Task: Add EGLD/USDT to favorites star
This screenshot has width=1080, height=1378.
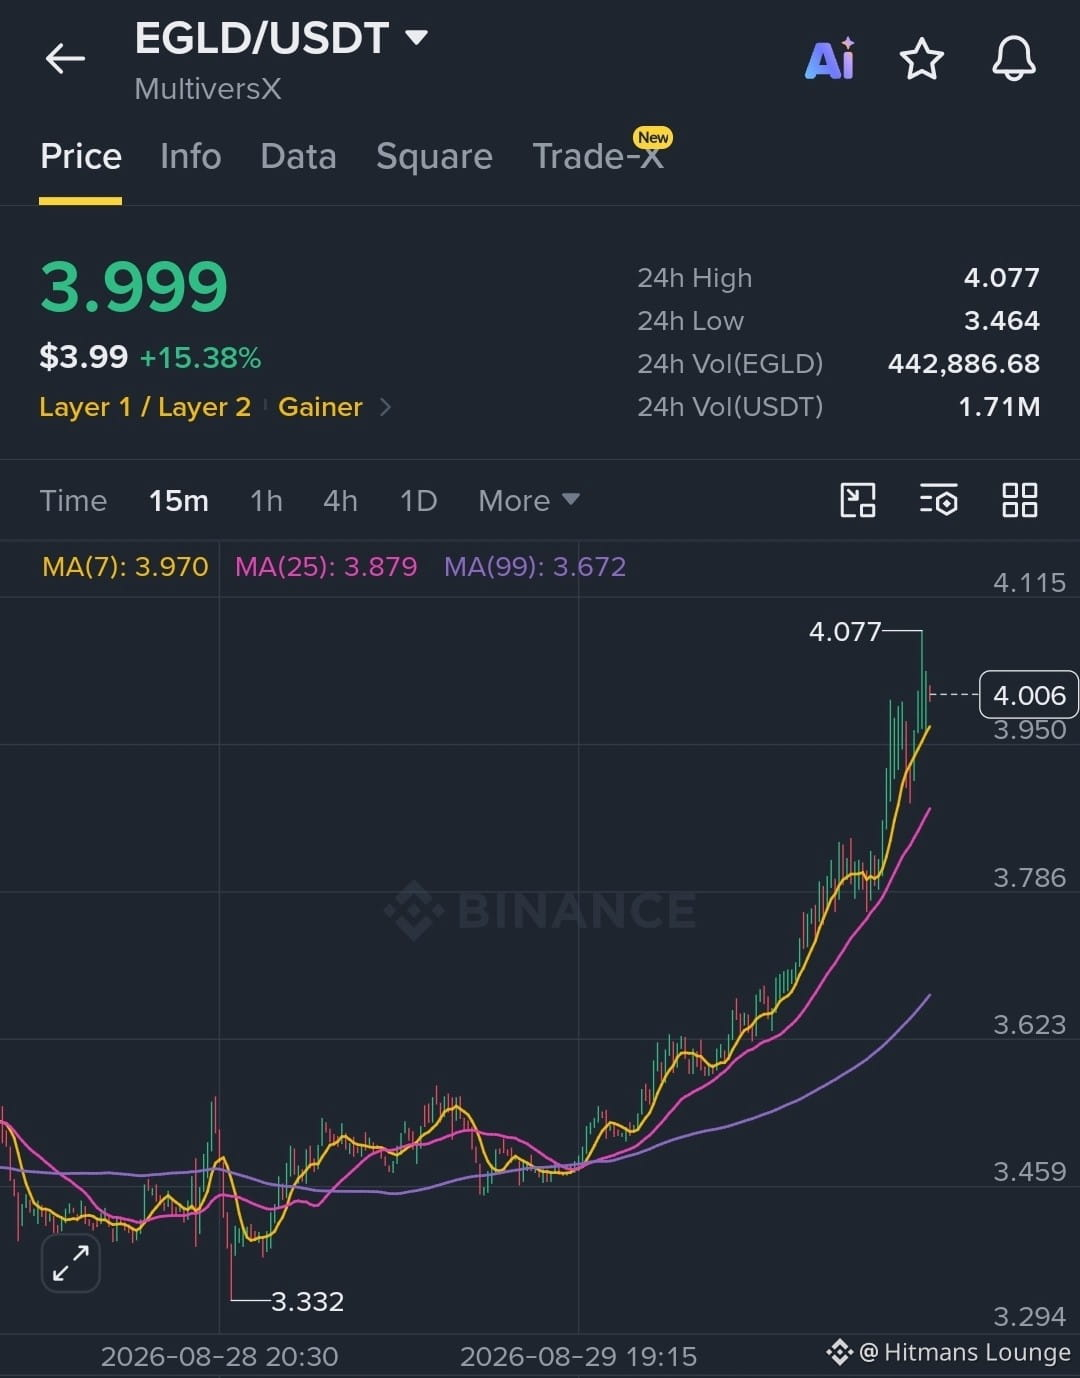Action: coord(921,59)
